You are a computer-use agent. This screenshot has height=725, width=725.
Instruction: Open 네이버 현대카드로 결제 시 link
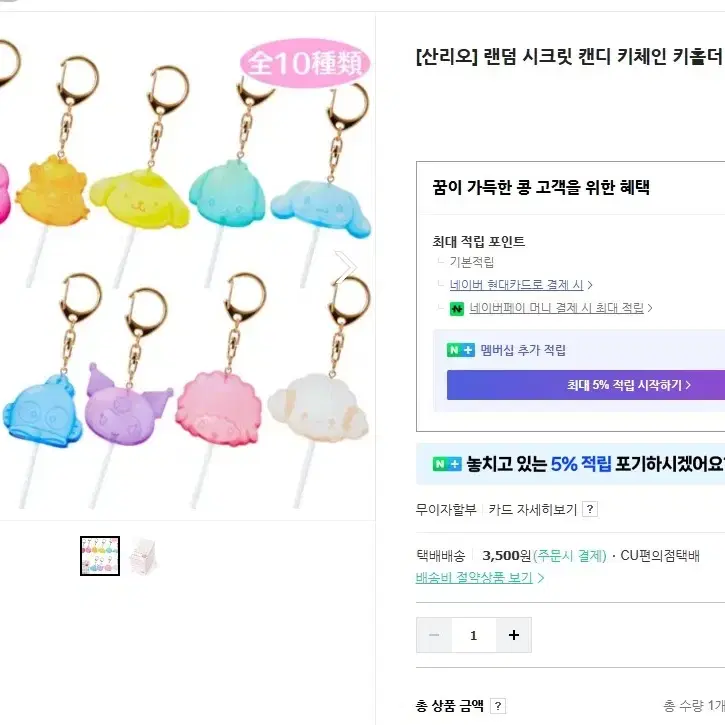[516, 284]
